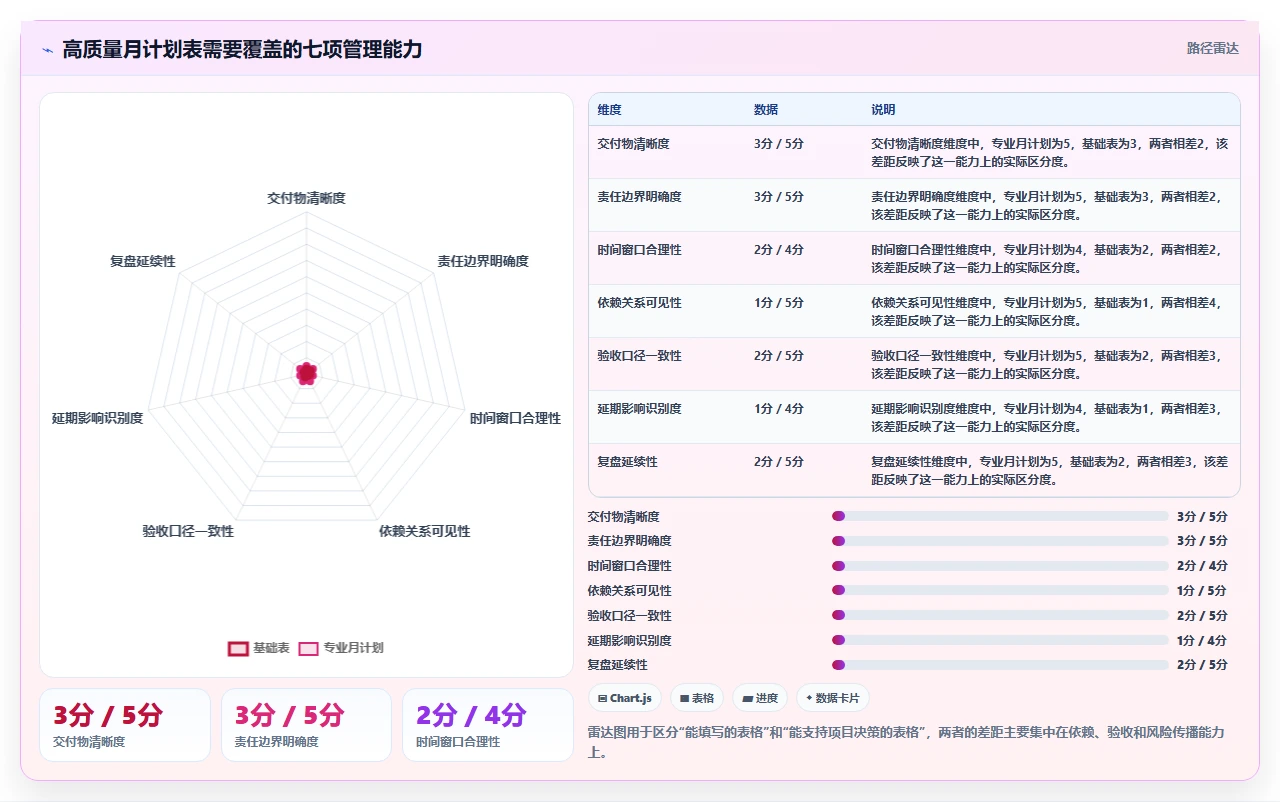Click the 依赖关系可见性 radar axis label
This screenshot has width=1280, height=802.
coord(424,531)
